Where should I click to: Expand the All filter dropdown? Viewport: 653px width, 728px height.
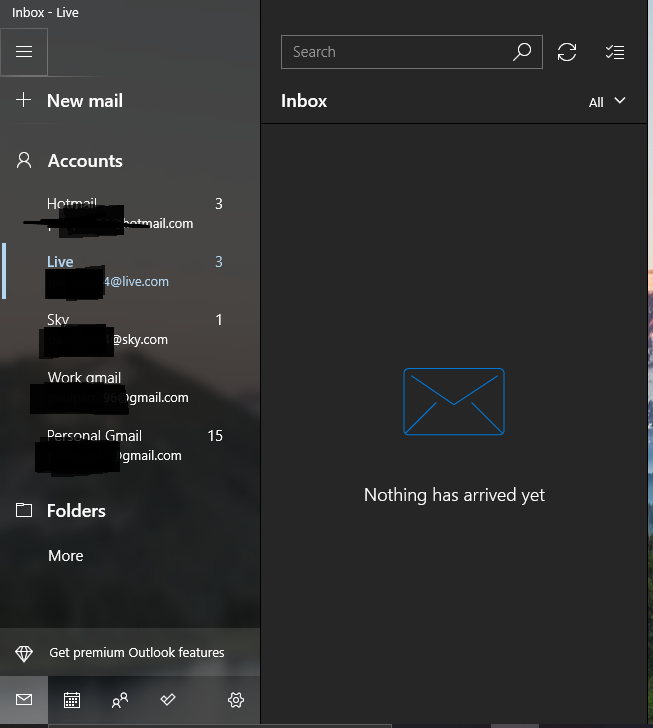607,101
